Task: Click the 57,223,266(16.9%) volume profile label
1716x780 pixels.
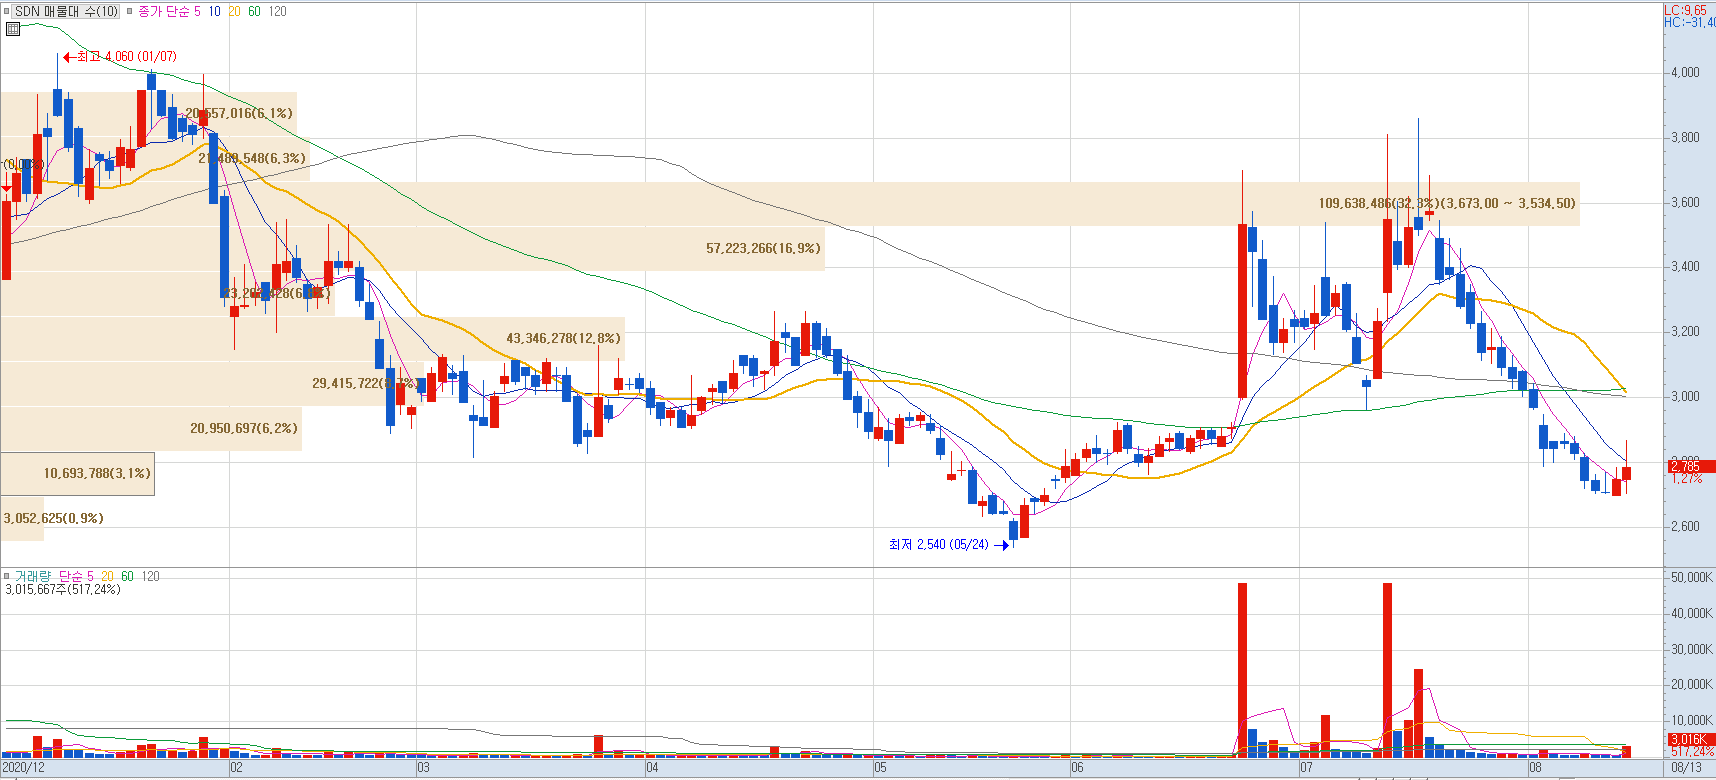Action: click(763, 248)
